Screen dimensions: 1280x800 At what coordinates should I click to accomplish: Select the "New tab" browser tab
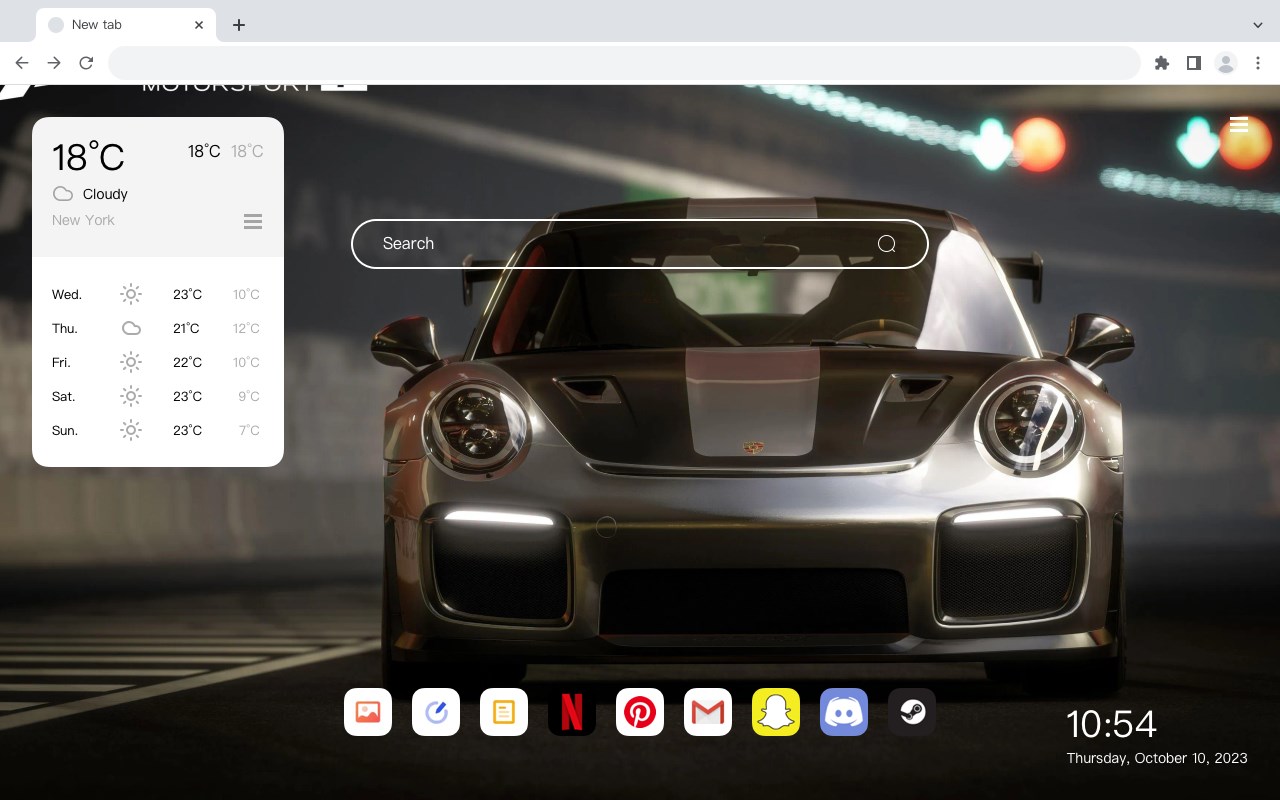tap(126, 25)
